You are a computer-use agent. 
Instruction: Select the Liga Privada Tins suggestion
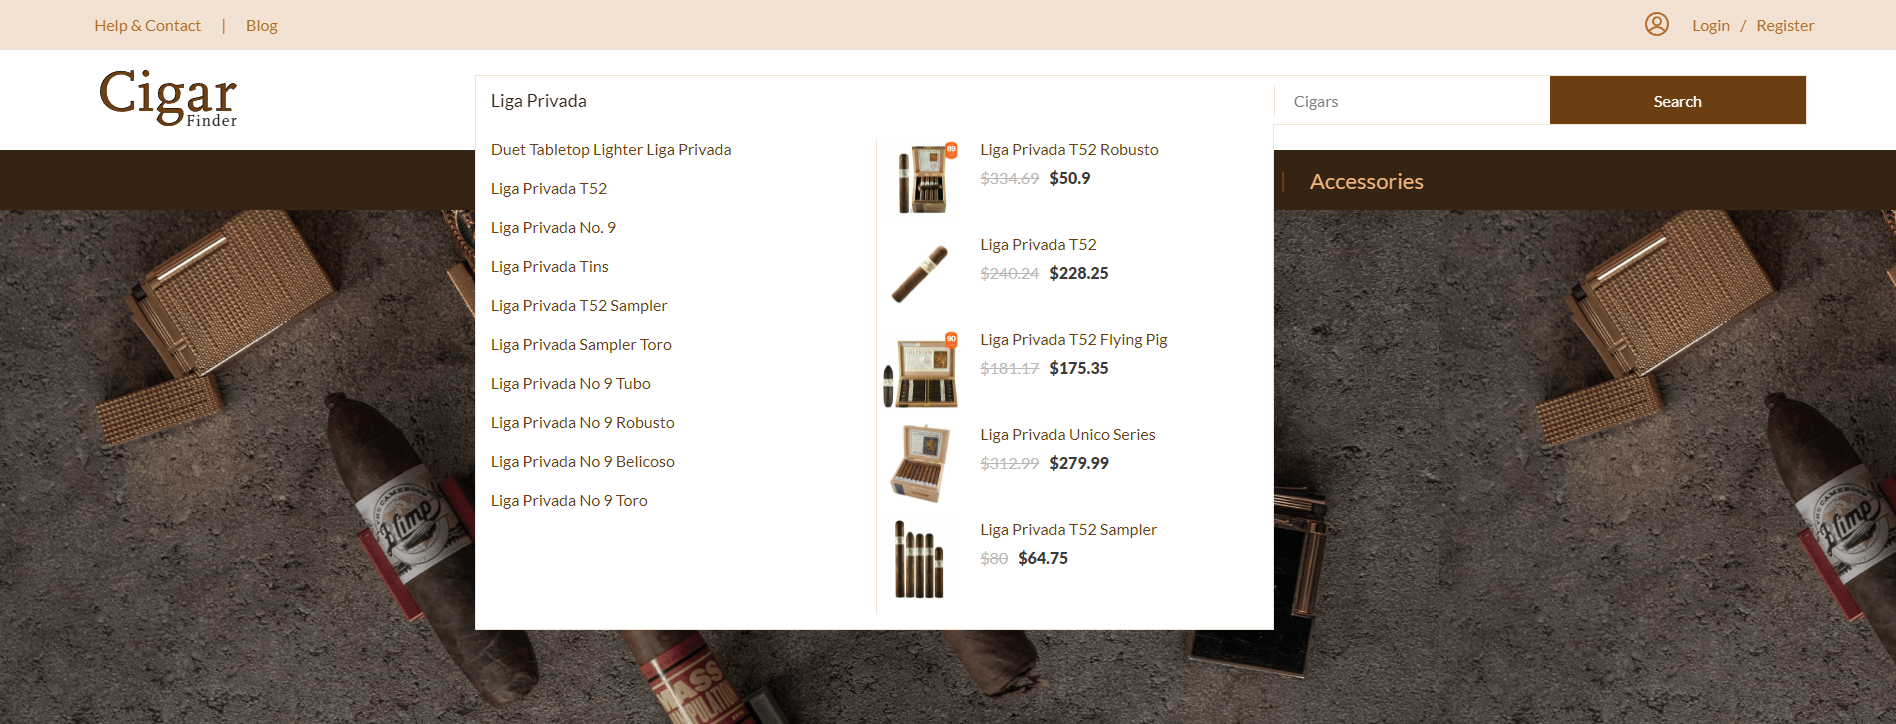point(549,267)
